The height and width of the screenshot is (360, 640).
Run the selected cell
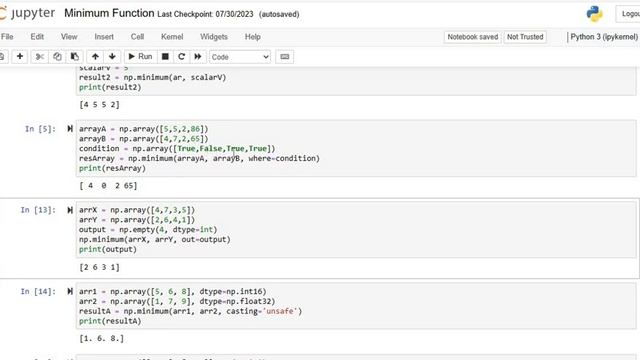click(x=140, y=57)
